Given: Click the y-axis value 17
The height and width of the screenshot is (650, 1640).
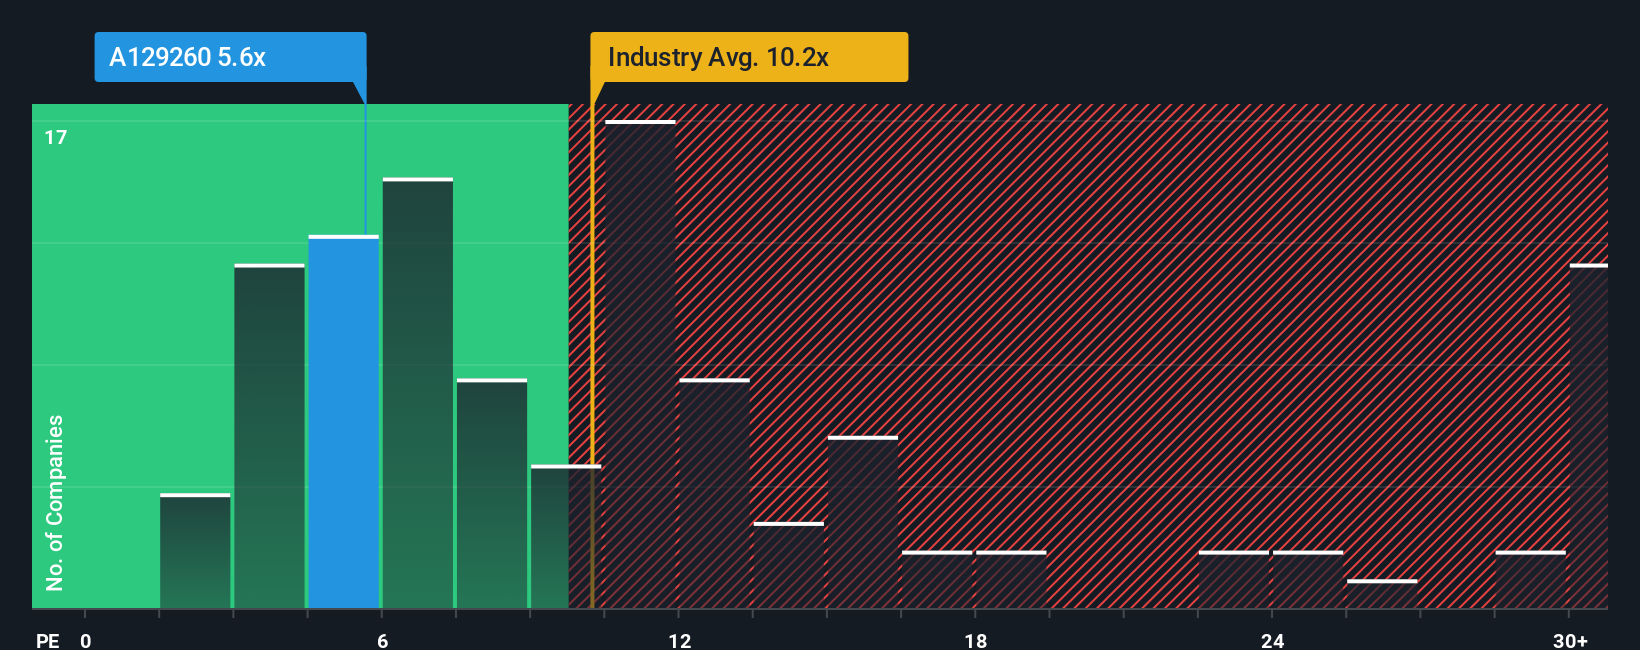Looking at the screenshot, I should click(56, 137).
